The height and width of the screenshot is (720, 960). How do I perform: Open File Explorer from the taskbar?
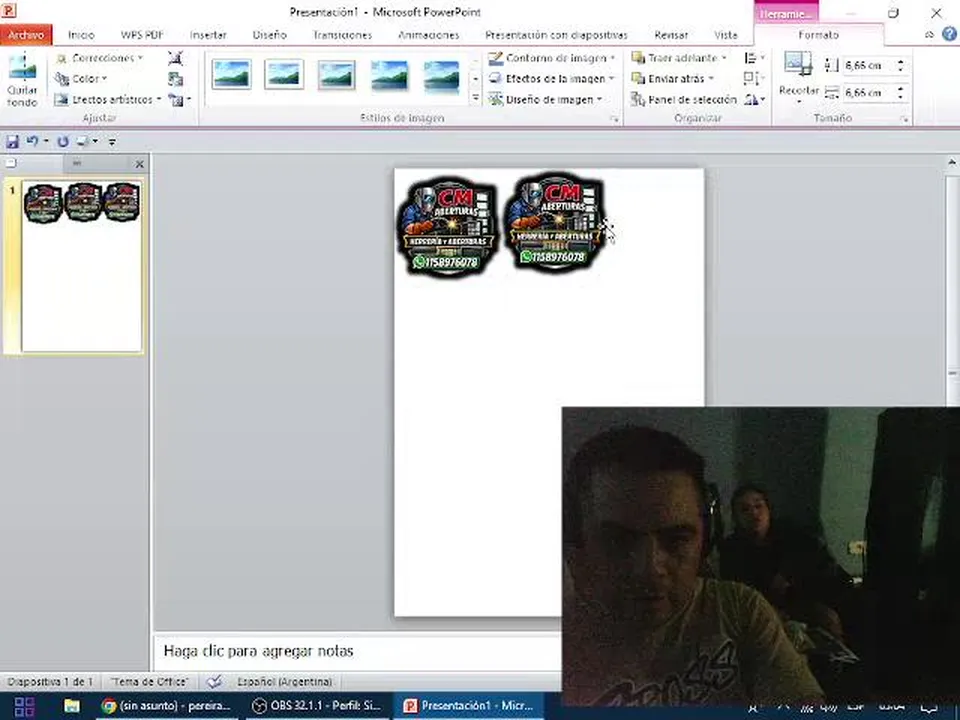coord(72,706)
